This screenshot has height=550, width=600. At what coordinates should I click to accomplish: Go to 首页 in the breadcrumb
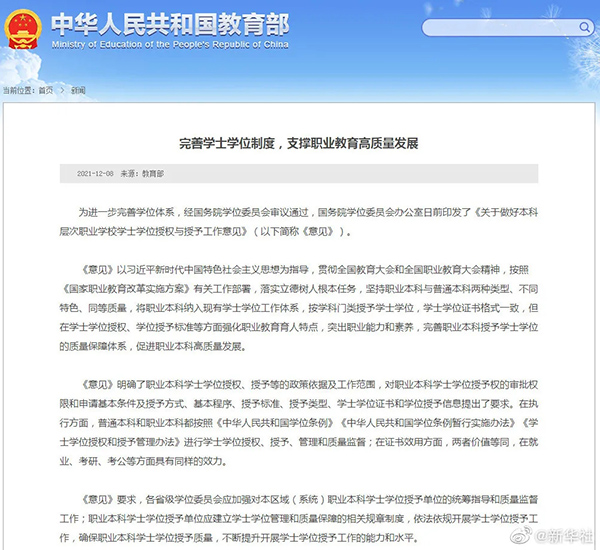46,91
